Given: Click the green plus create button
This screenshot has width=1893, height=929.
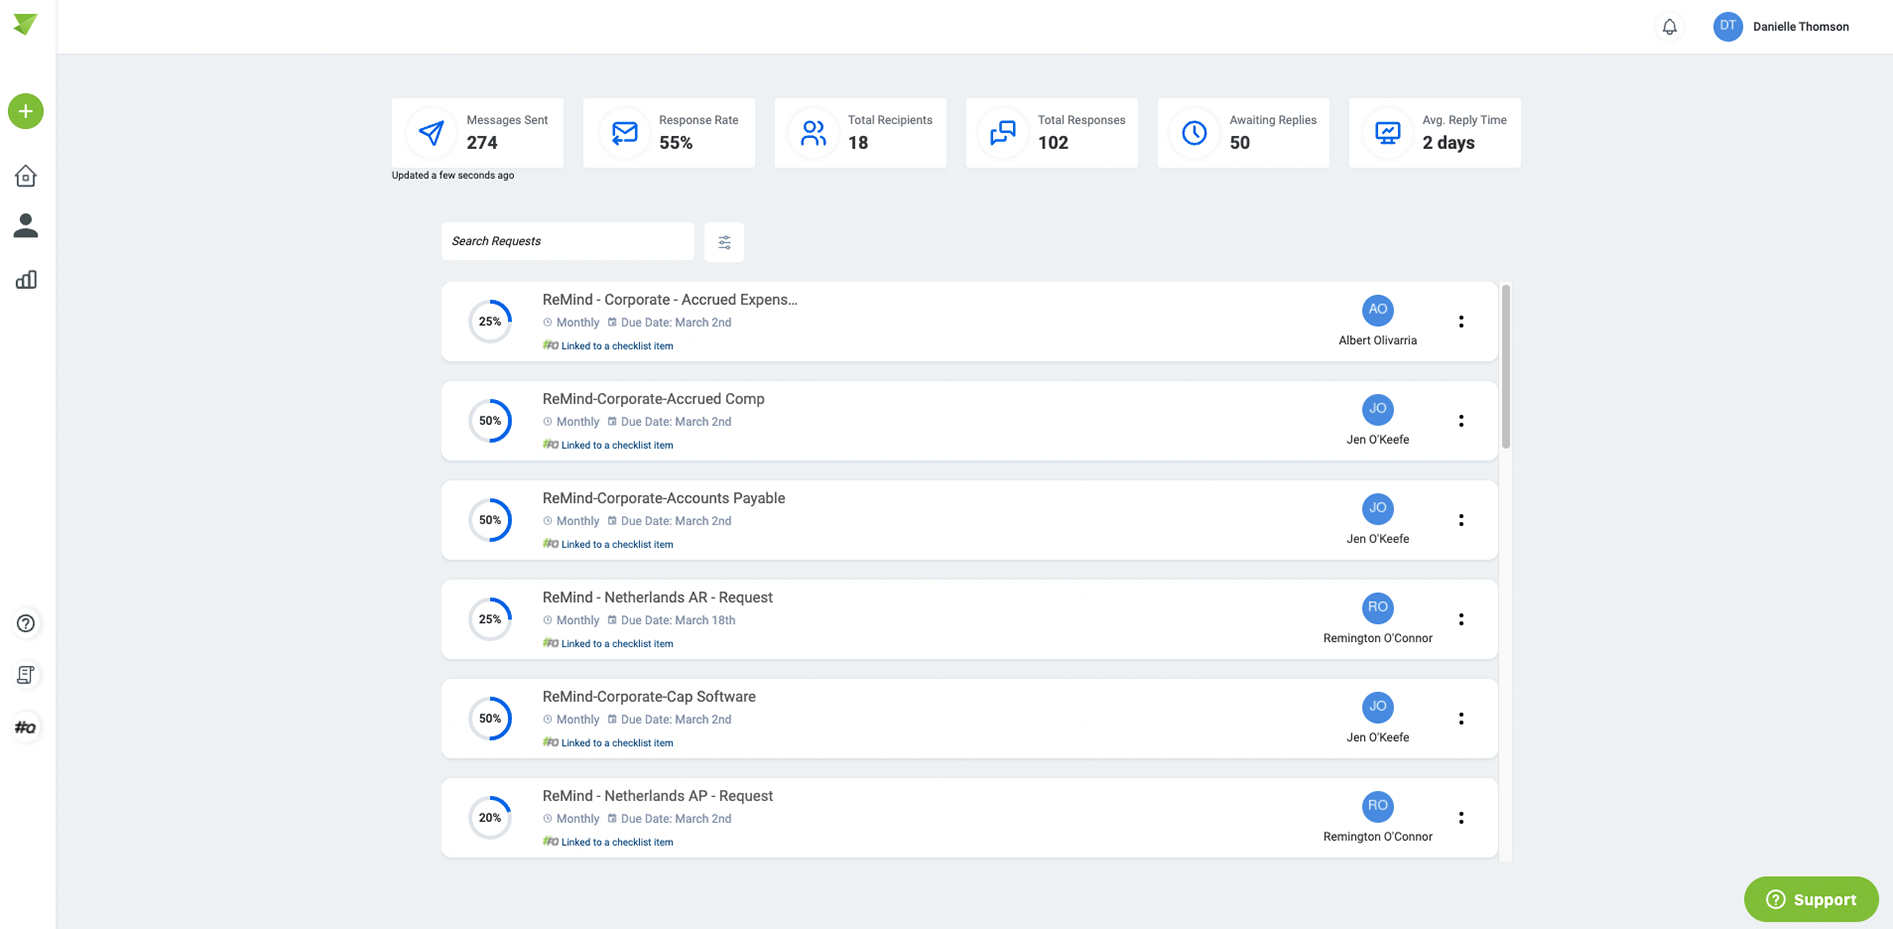Looking at the screenshot, I should coord(26,111).
